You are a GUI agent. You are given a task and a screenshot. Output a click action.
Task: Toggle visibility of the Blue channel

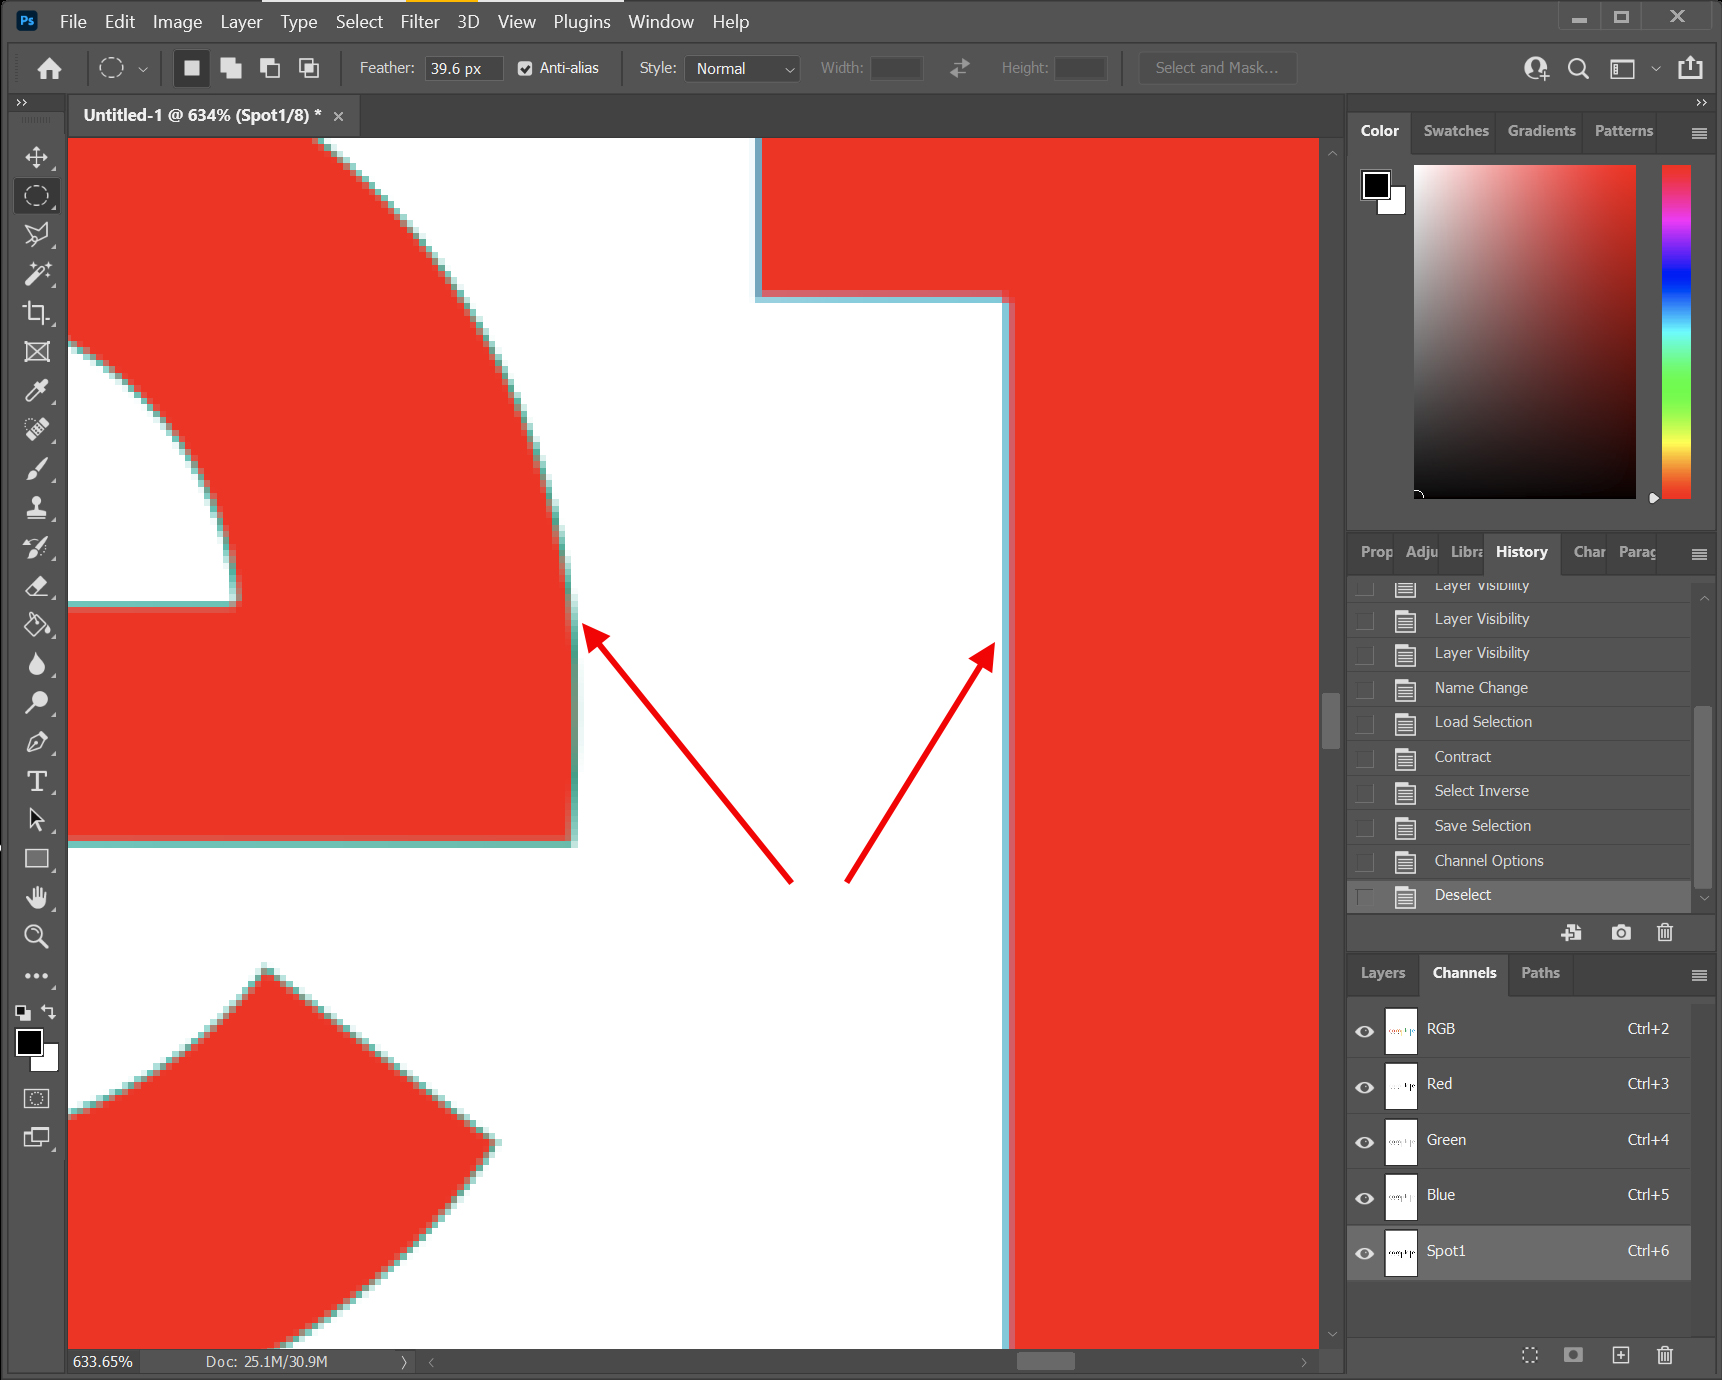1364,1198
